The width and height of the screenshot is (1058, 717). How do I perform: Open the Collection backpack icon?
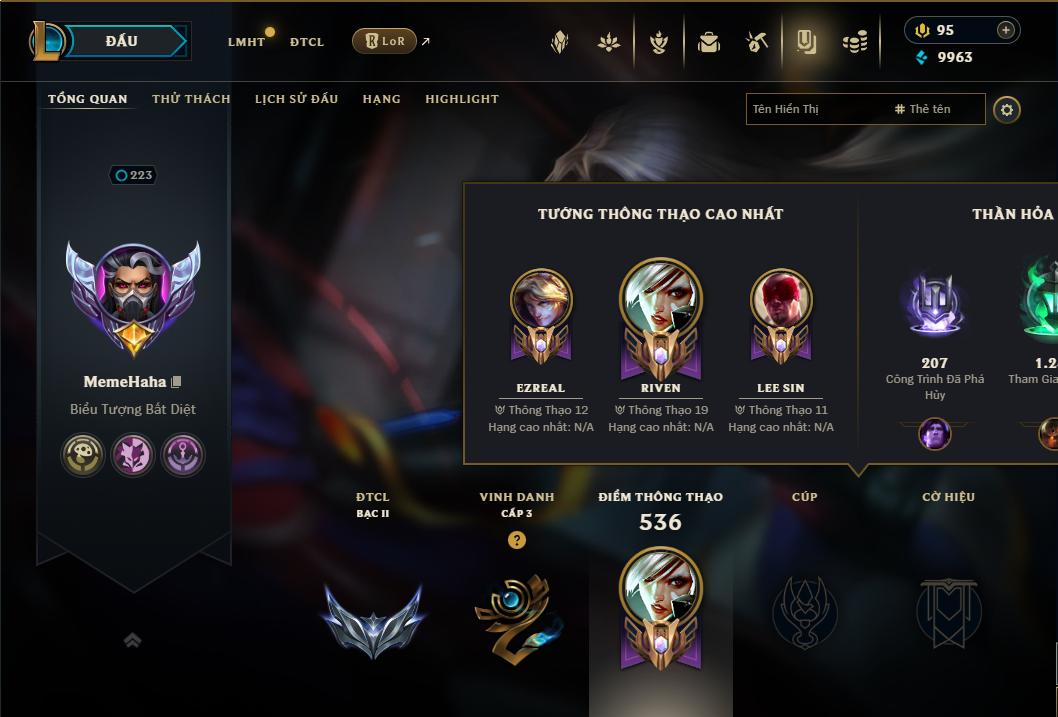pos(708,42)
